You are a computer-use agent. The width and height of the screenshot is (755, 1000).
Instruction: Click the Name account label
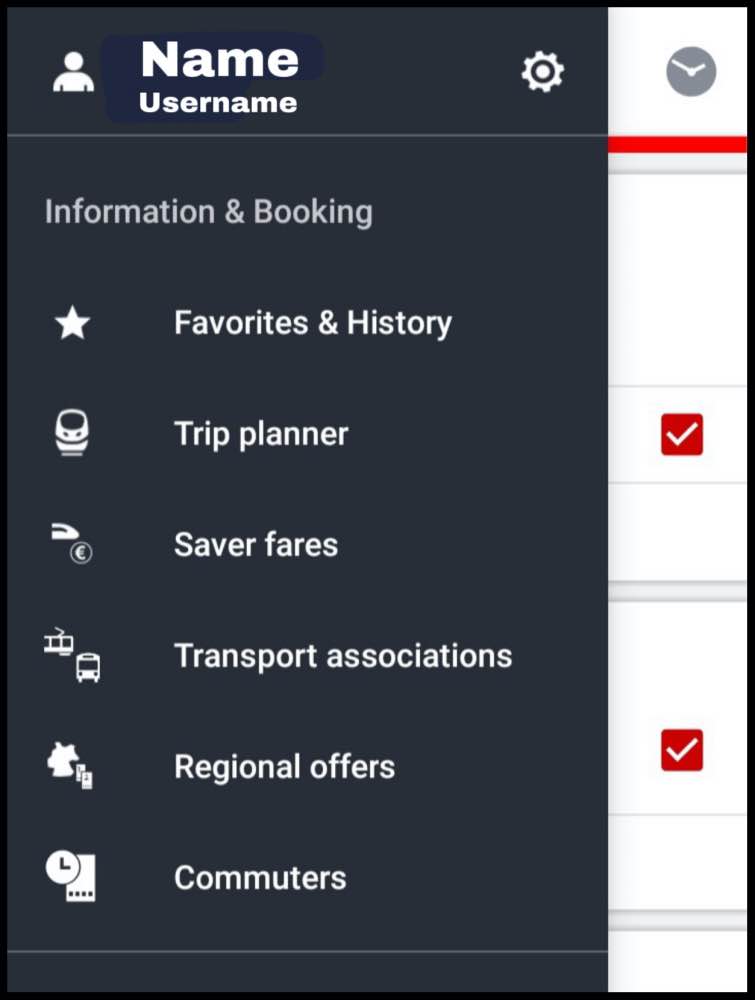pyautogui.click(x=220, y=59)
